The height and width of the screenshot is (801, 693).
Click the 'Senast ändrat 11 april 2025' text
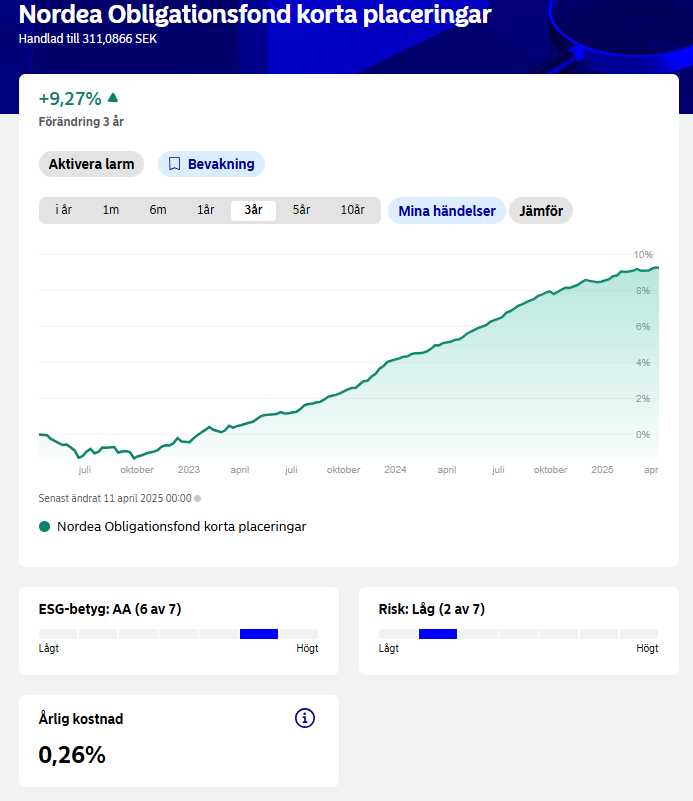click(115, 498)
